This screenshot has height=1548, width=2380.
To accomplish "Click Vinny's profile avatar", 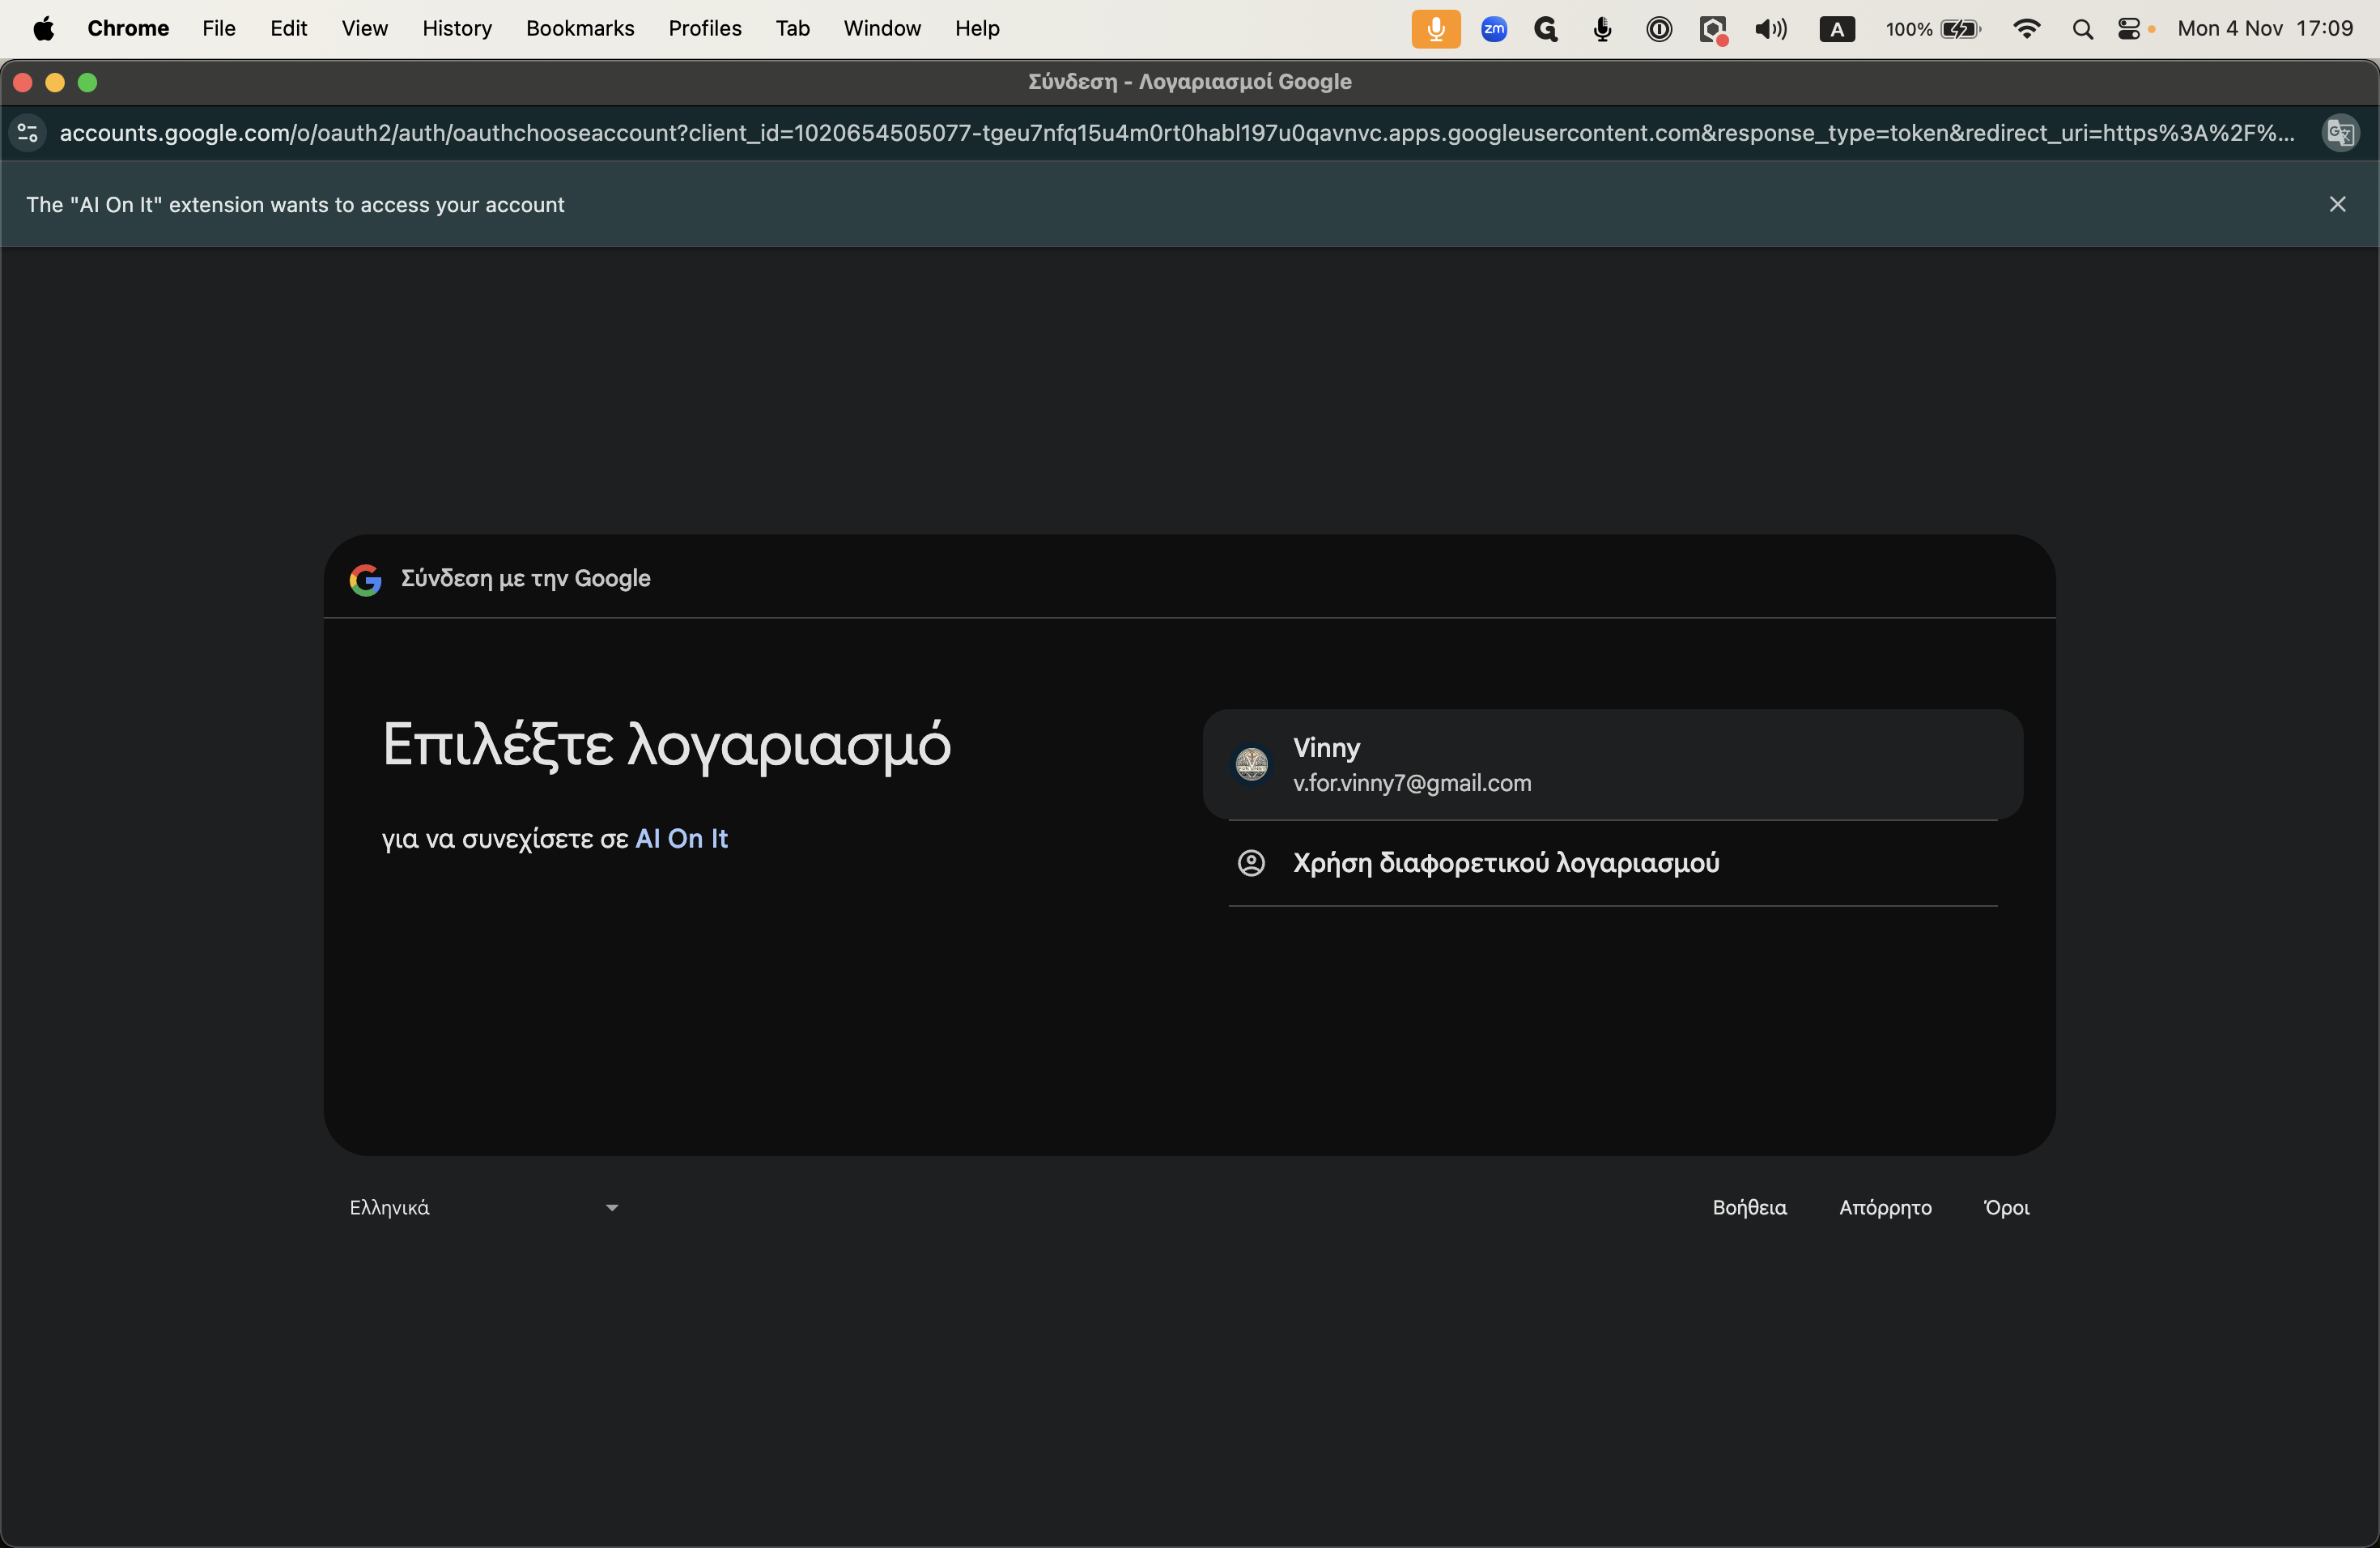I will (1251, 764).
